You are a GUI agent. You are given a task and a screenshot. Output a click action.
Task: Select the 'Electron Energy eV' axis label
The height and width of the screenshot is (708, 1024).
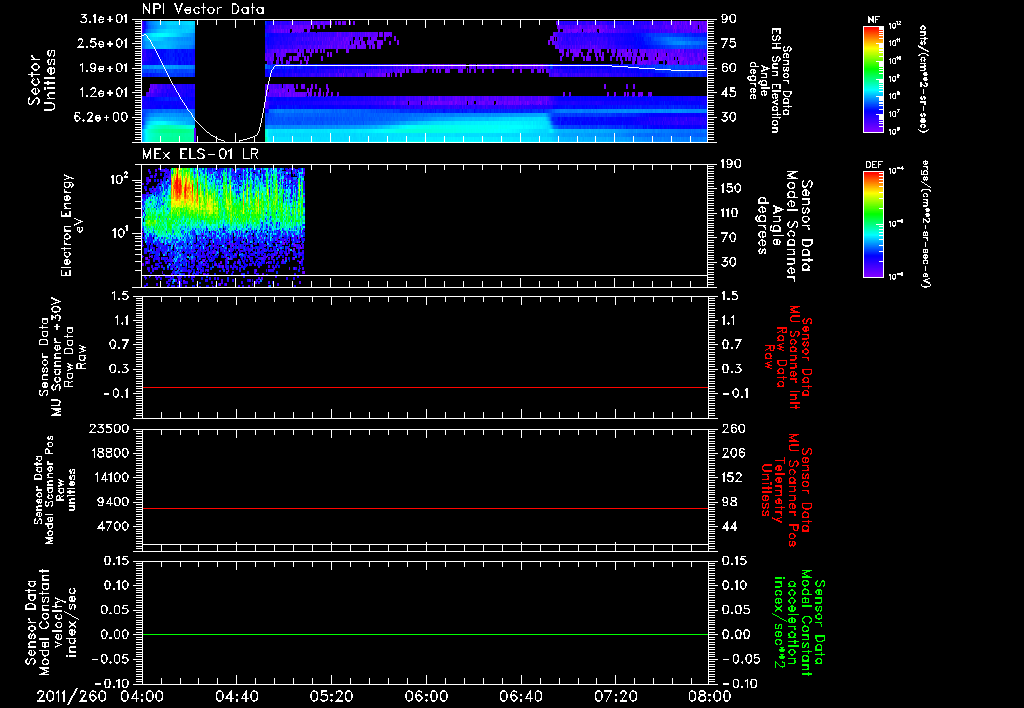[72, 225]
